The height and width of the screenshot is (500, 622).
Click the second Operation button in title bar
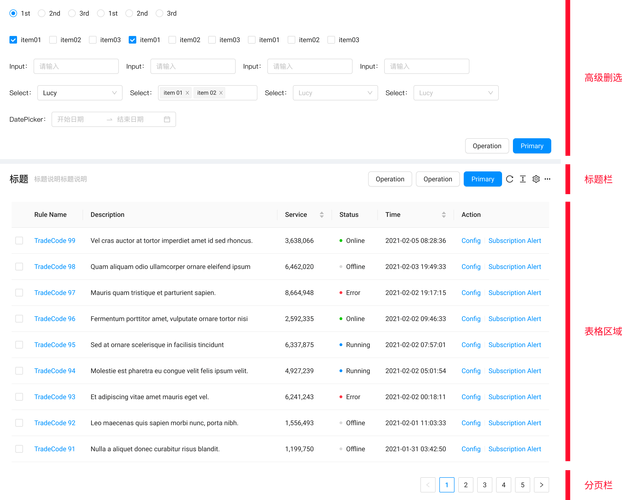coord(438,179)
